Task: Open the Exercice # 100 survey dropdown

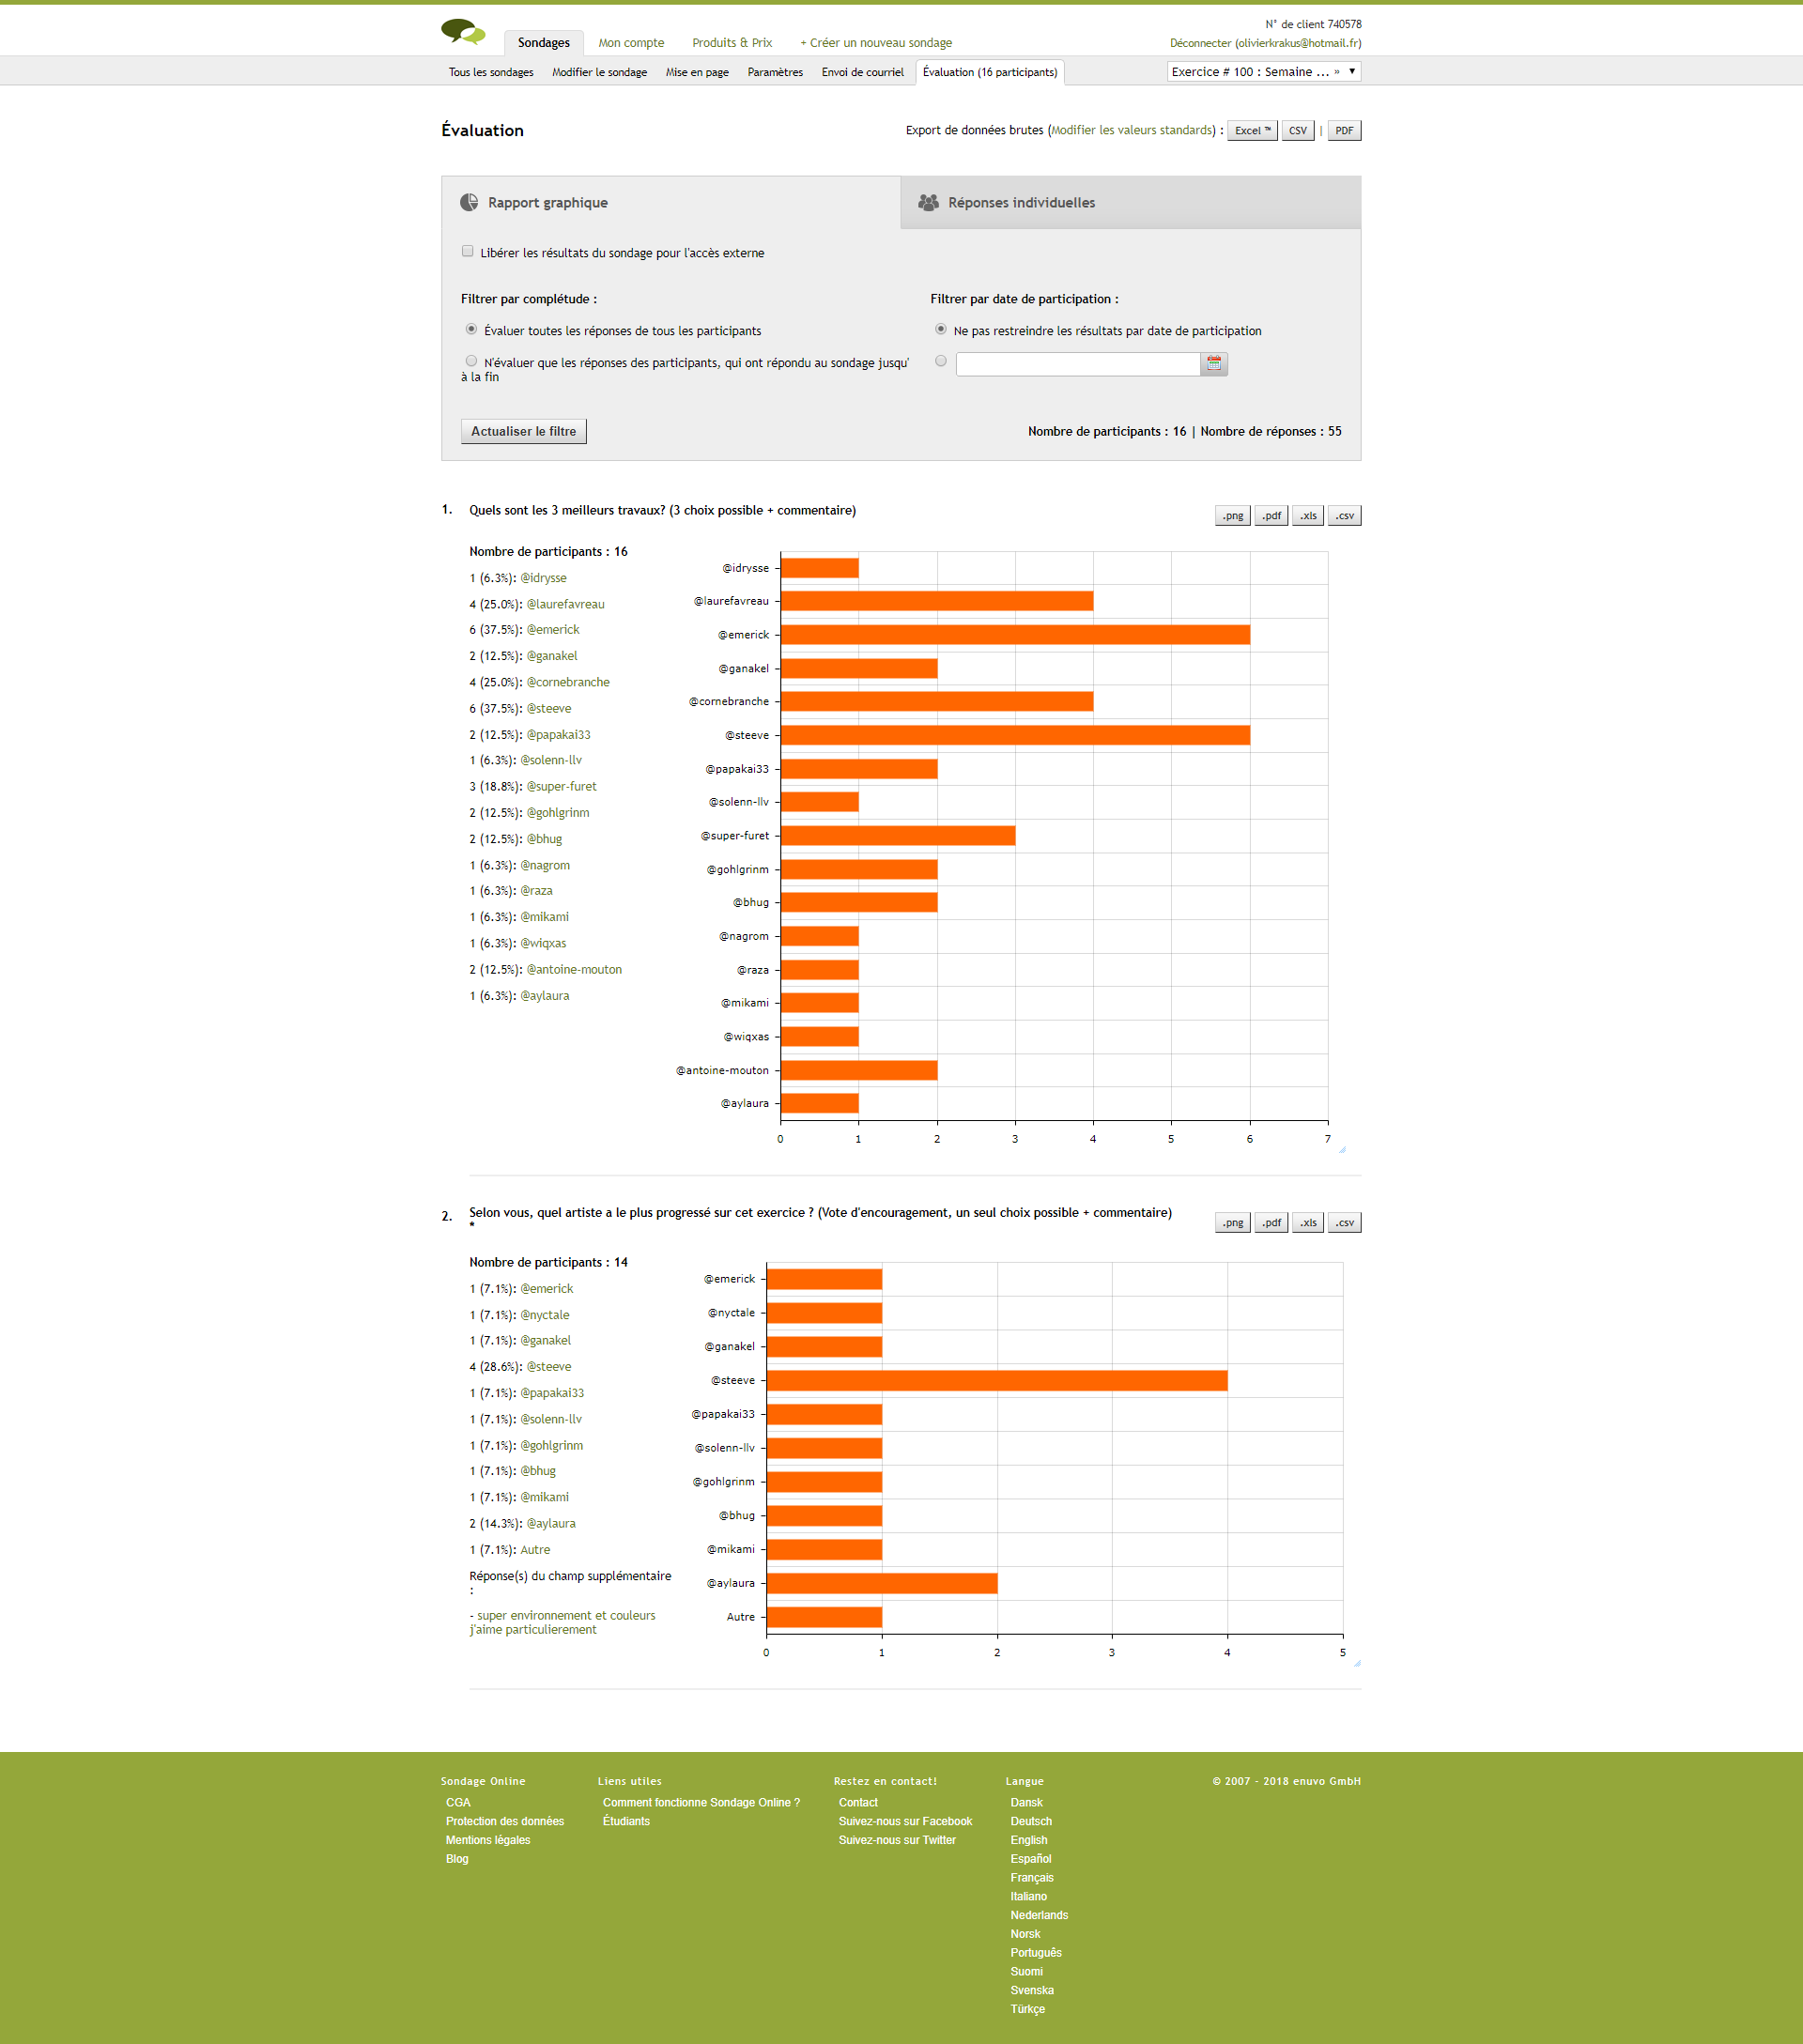Action: click(x=1263, y=72)
